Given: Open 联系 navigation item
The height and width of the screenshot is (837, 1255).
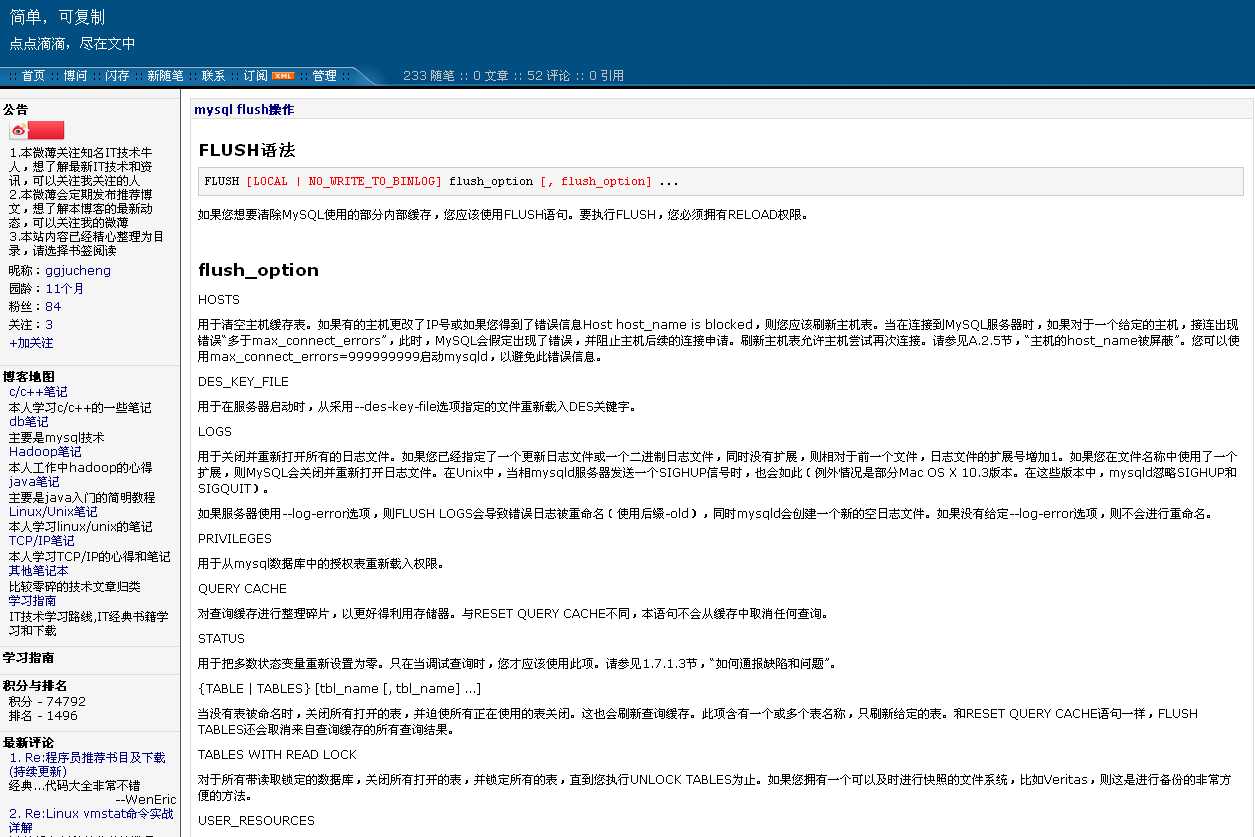Looking at the screenshot, I should pyautogui.click(x=213, y=76).
